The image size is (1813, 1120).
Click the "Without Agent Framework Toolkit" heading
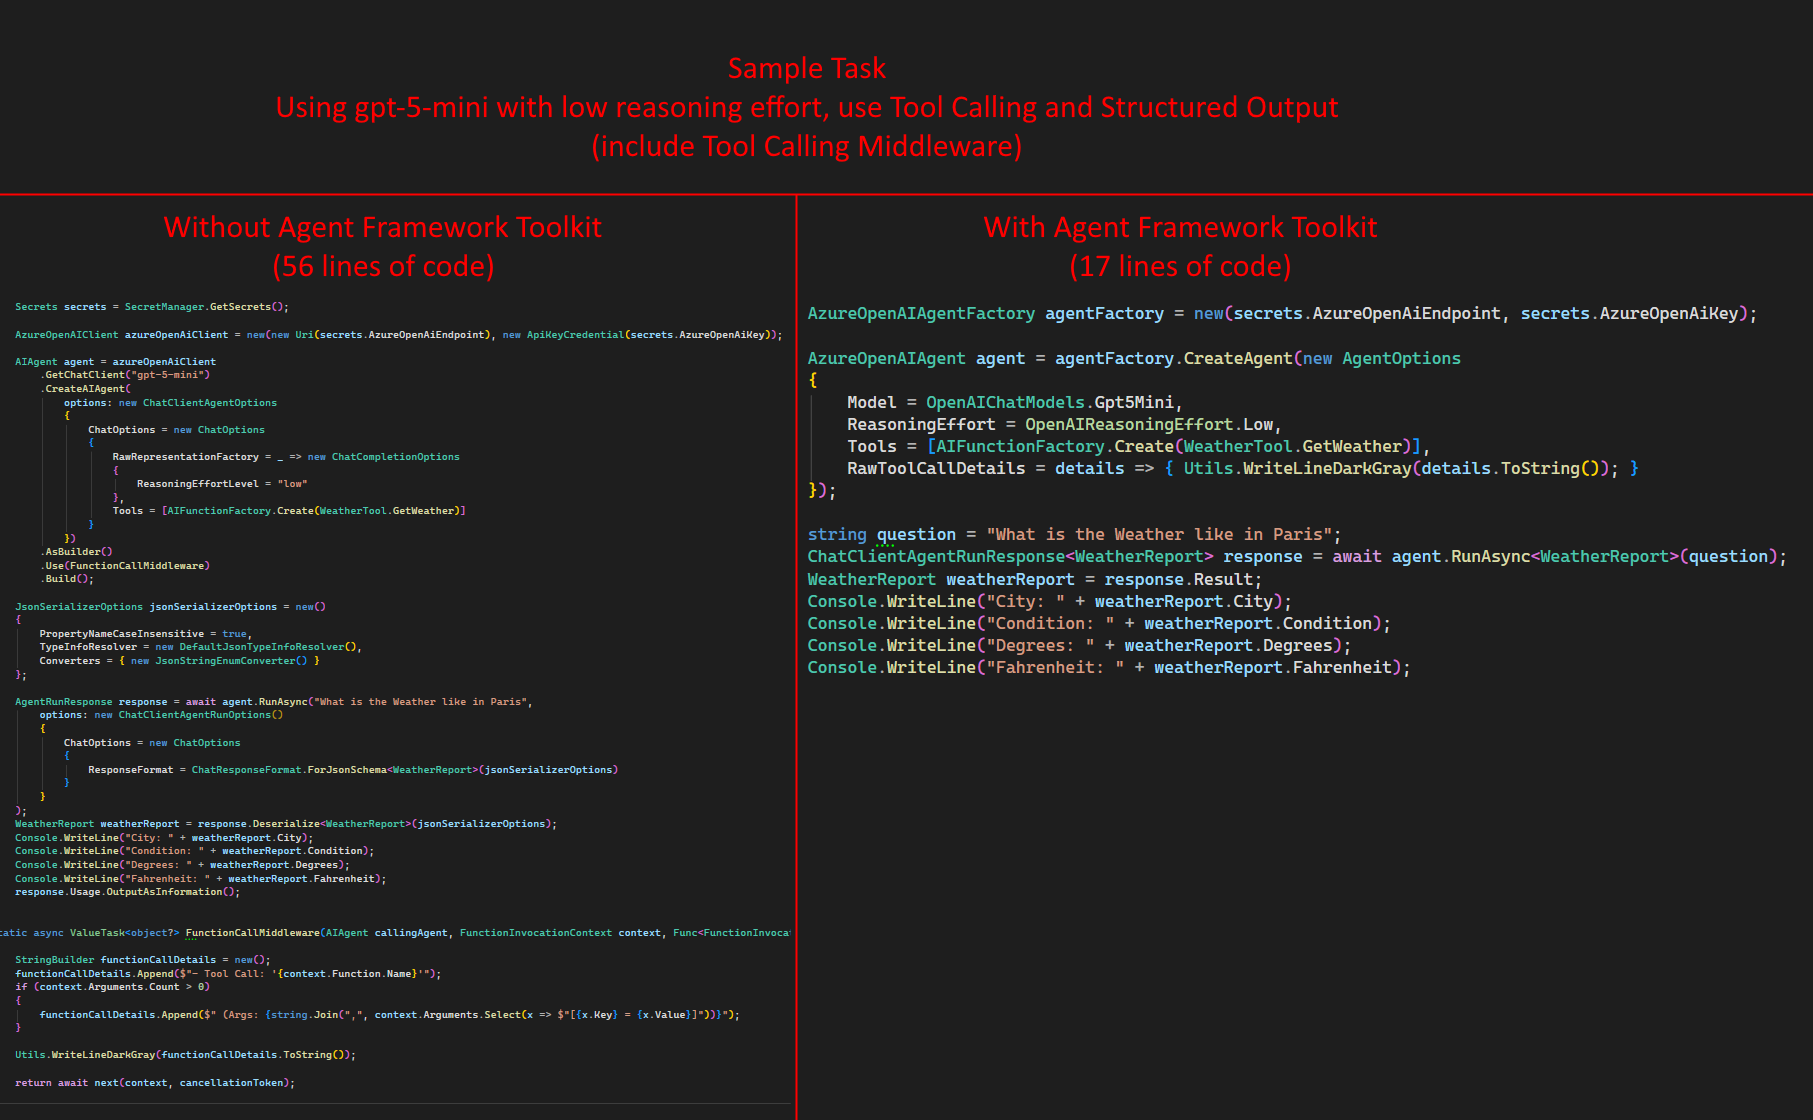[x=383, y=227]
